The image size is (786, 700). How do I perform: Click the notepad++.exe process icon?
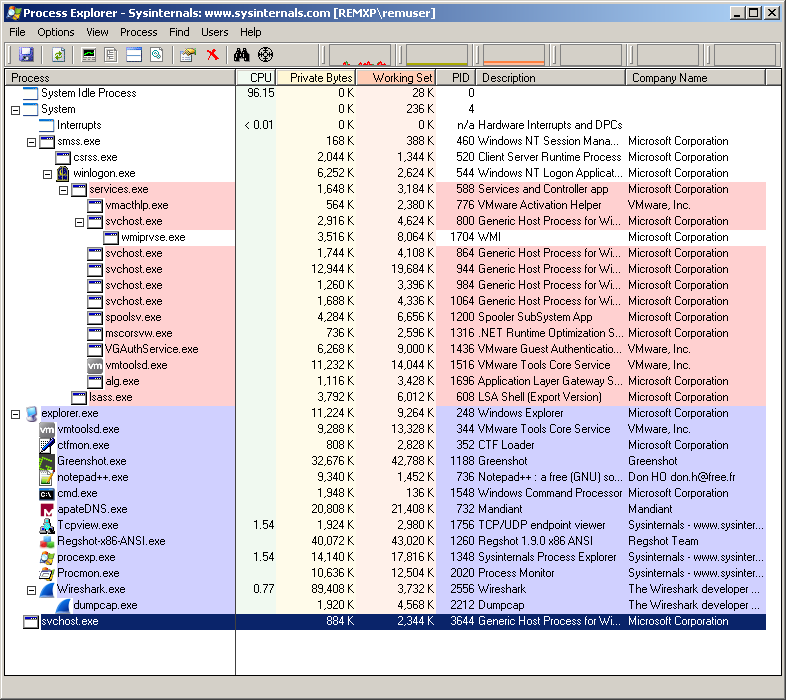coord(47,477)
